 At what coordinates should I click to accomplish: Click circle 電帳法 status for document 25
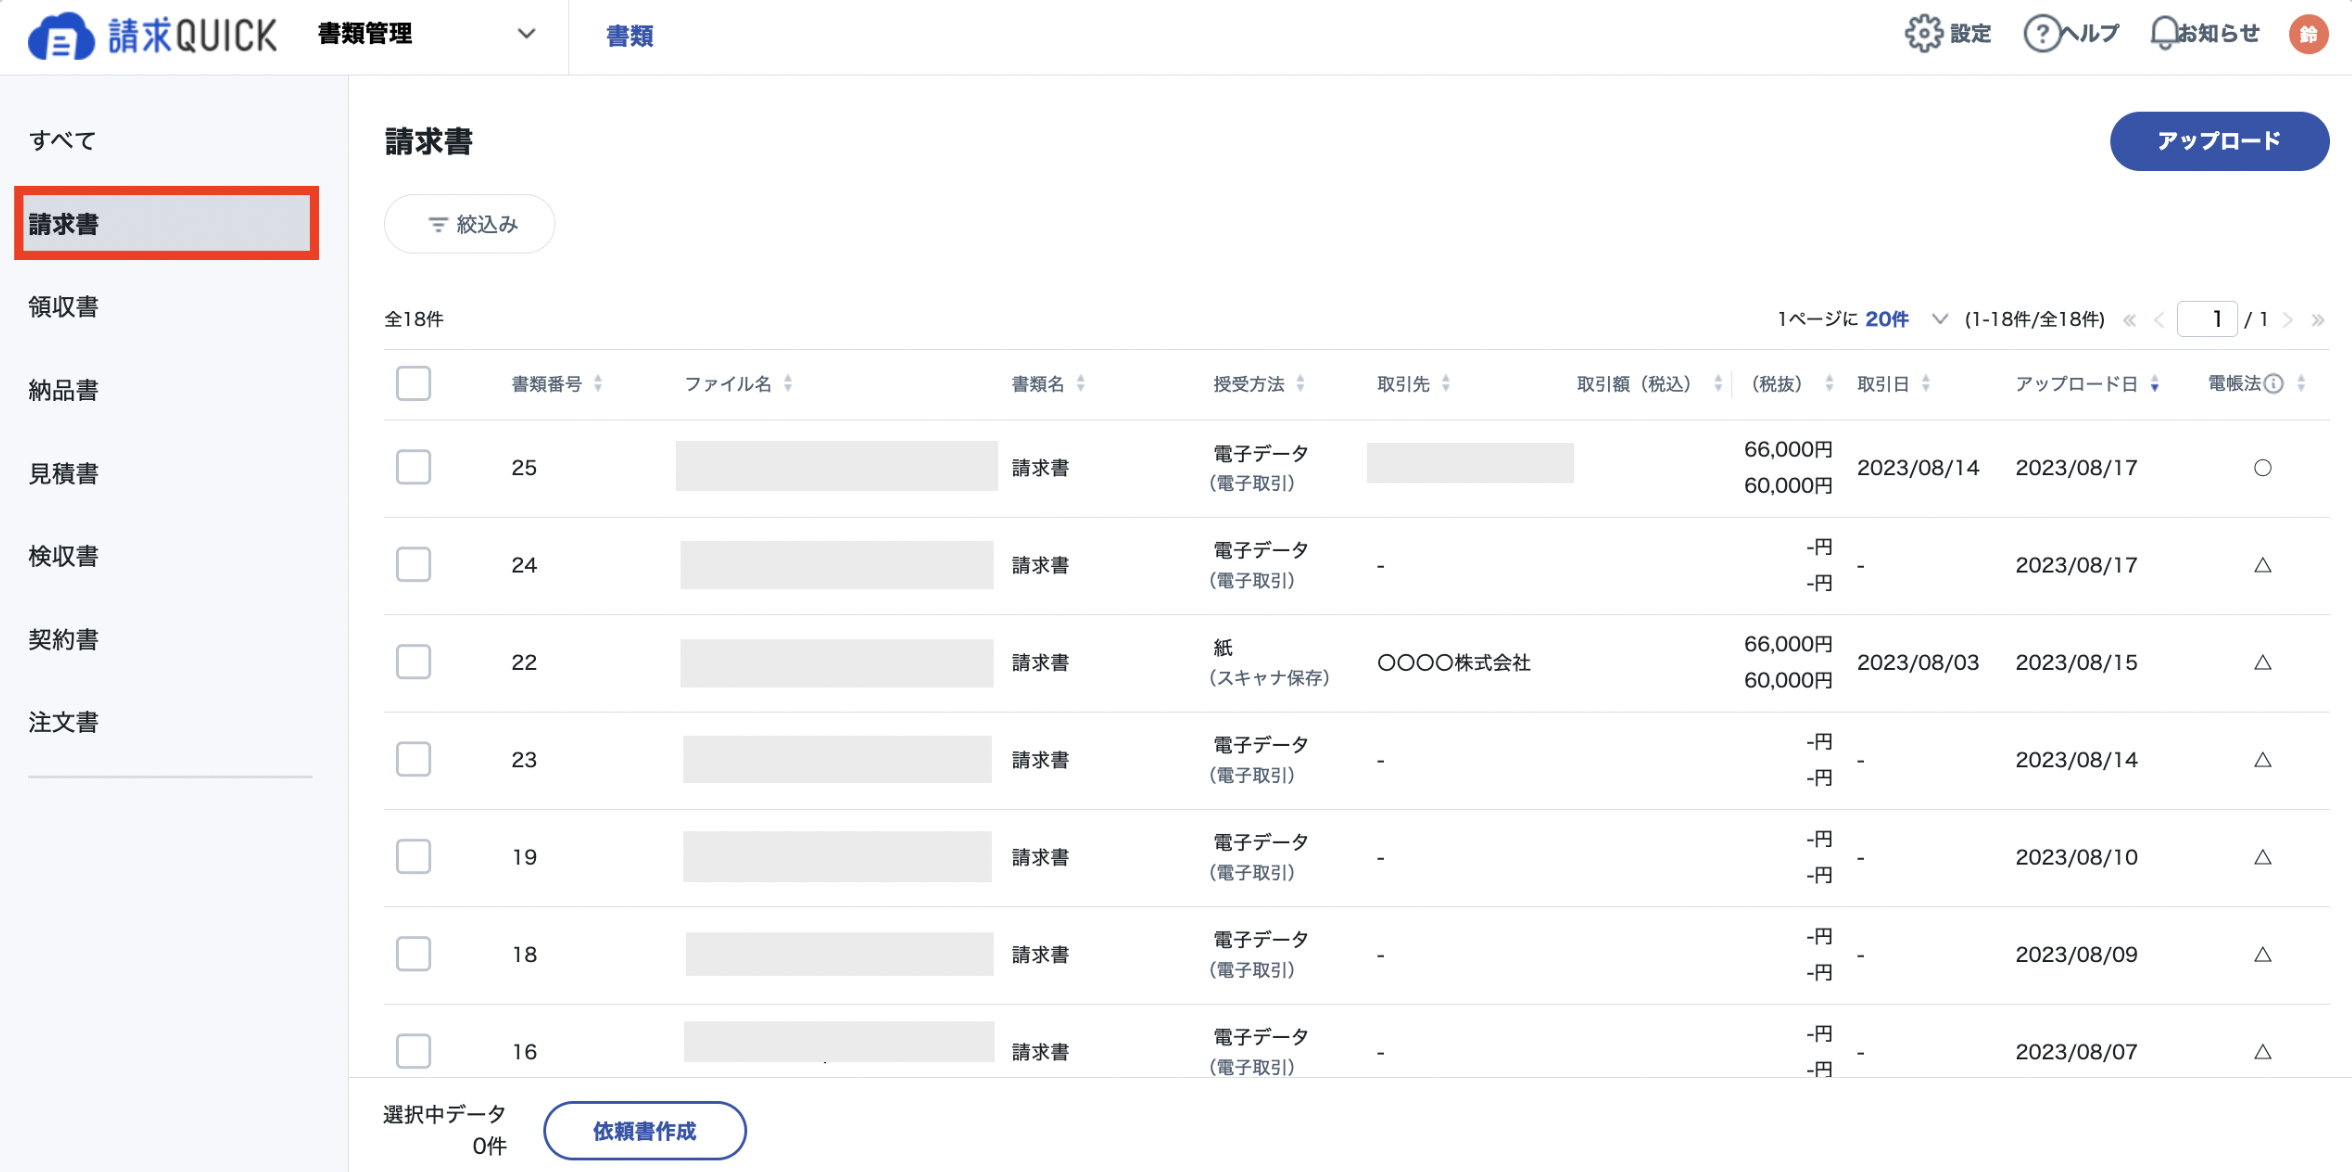[x=2263, y=468]
